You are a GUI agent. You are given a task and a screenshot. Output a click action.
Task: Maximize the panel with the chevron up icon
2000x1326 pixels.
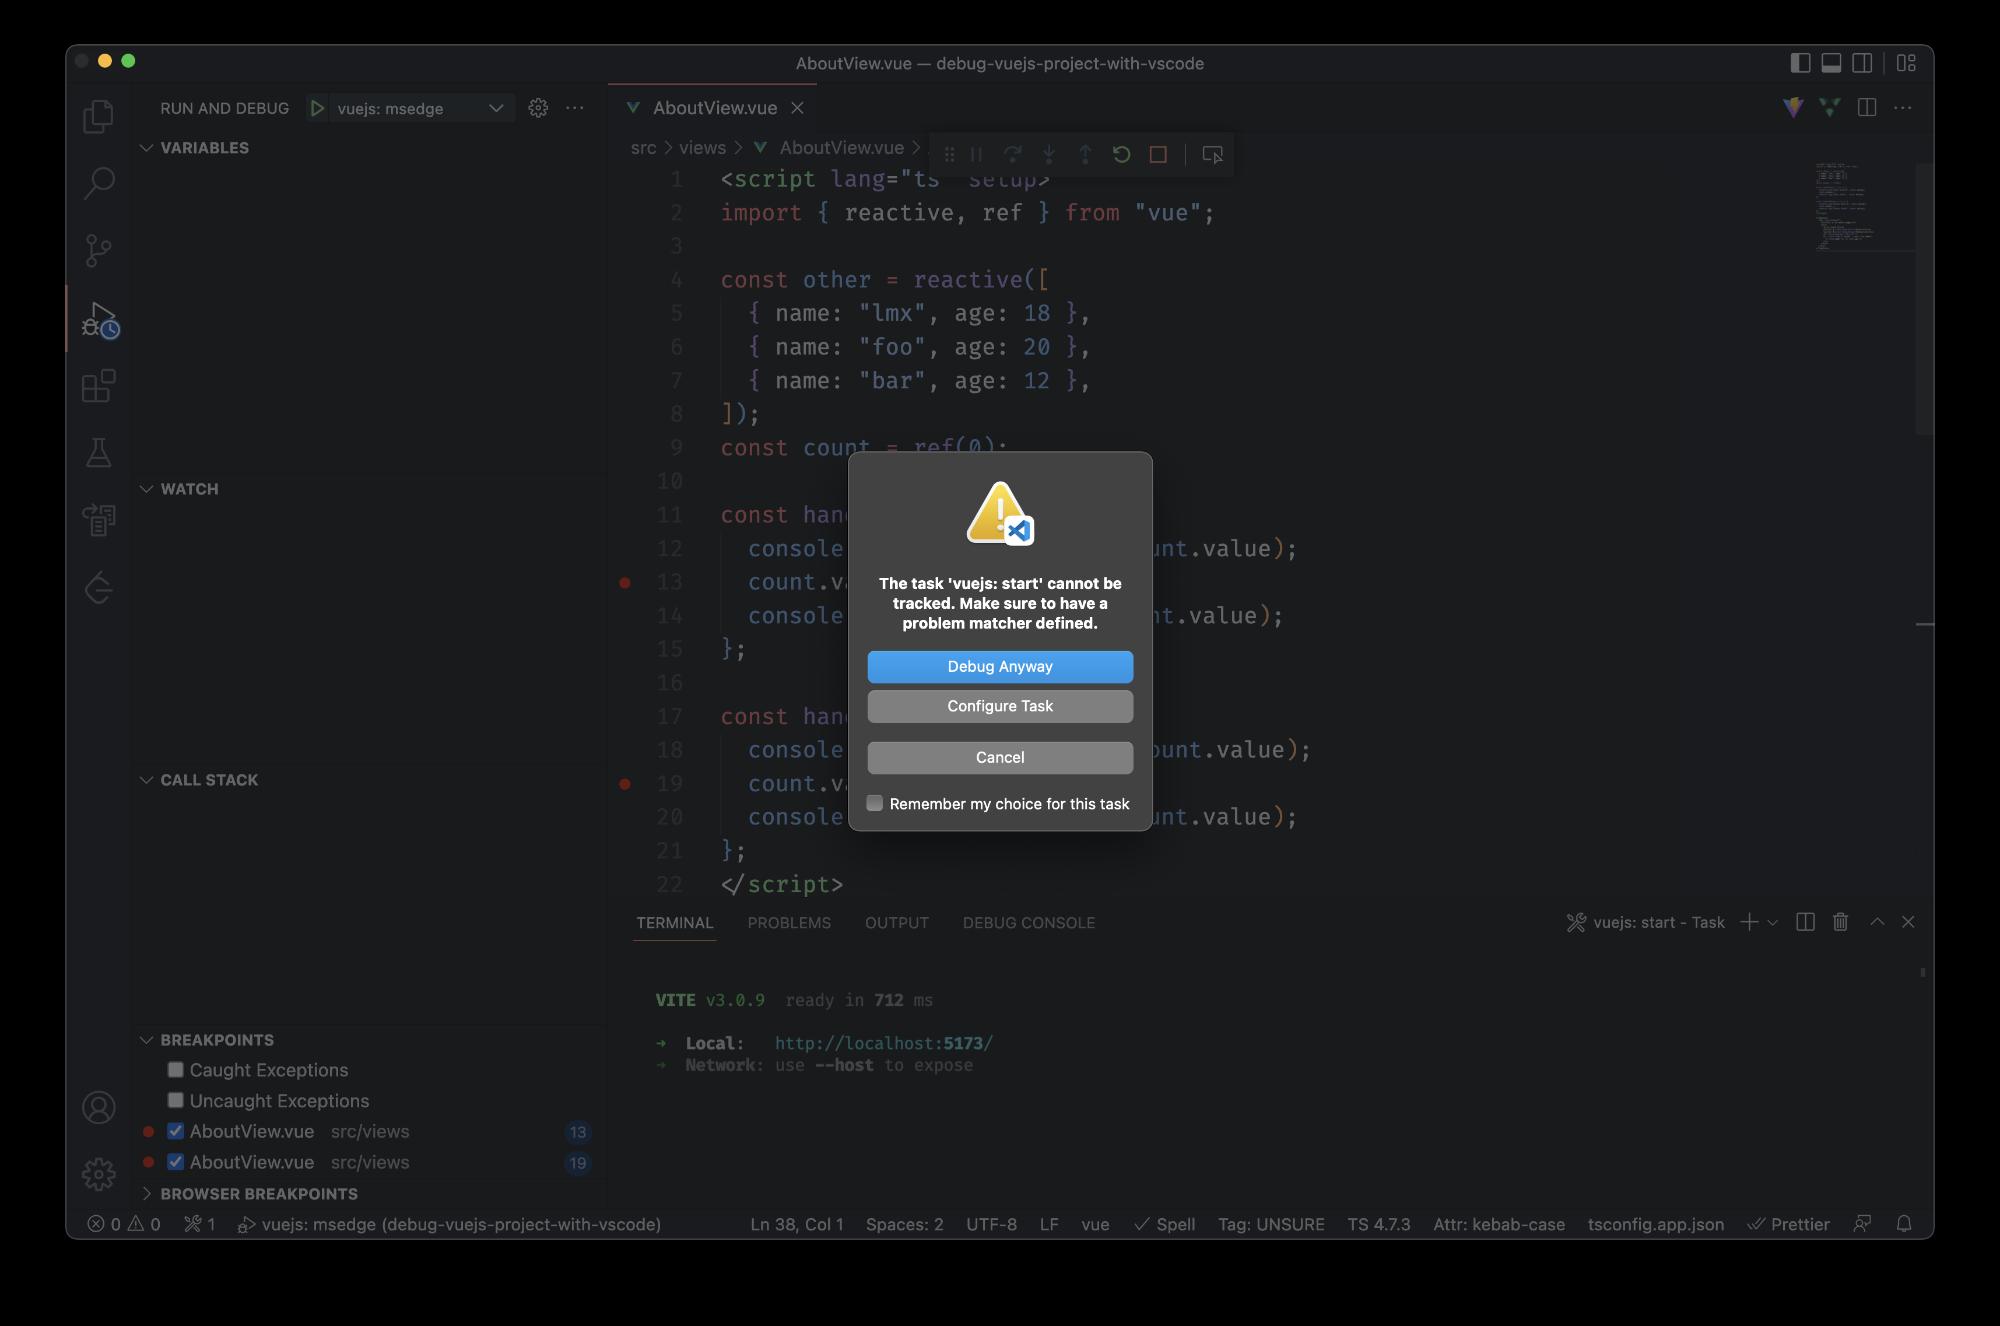(x=1877, y=922)
